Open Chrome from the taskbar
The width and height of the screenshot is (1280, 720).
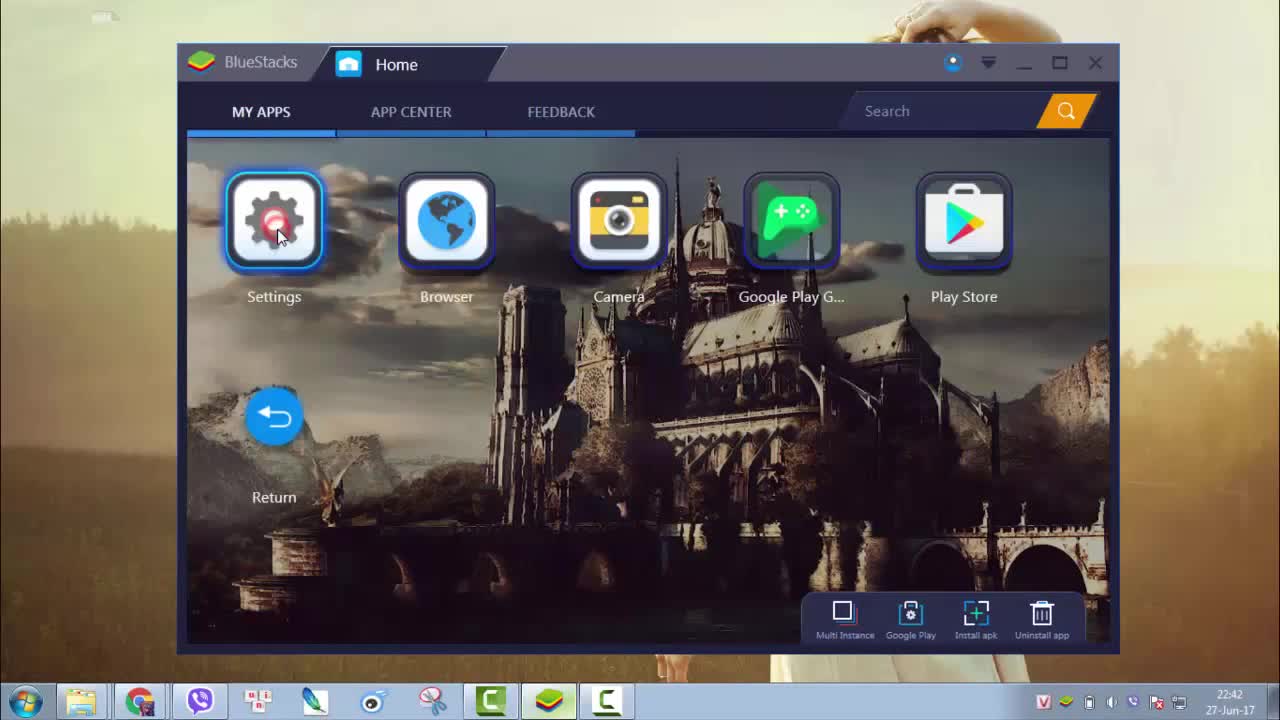click(140, 701)
